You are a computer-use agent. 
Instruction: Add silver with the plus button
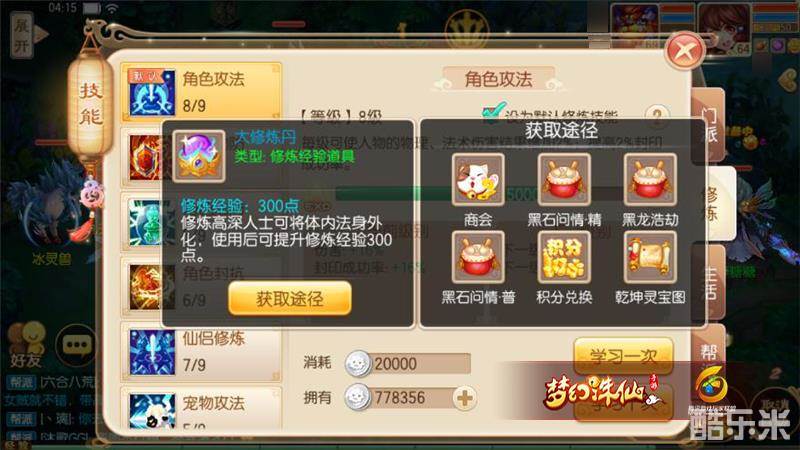464,398
